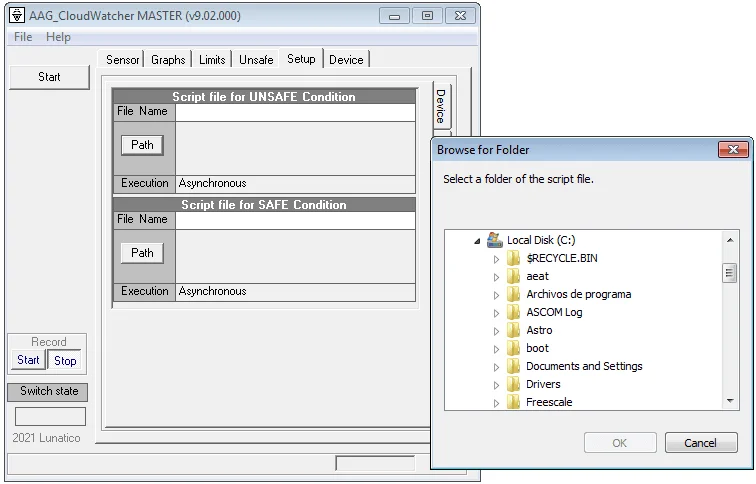Select the vertical Device side tab

click(x=441, y=106)
